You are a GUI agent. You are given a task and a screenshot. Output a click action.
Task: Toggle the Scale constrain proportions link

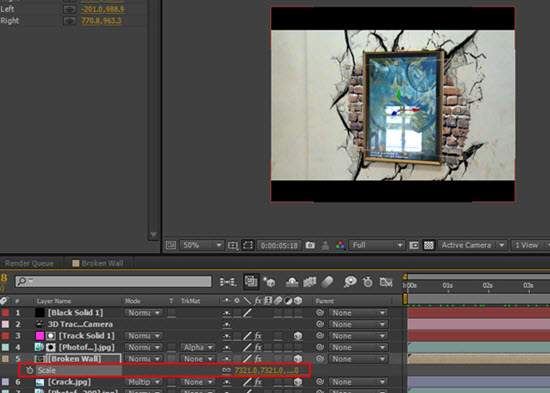226,370
